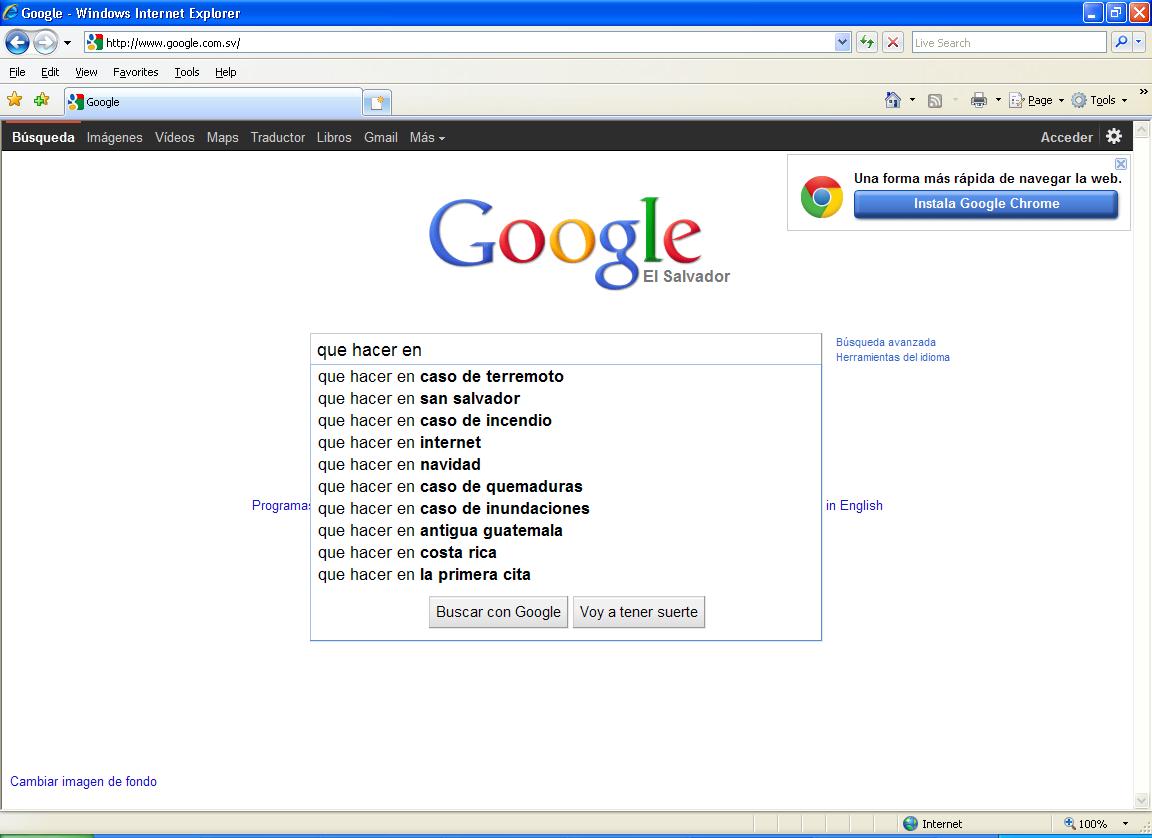Open the File menu

pos(17,72)
